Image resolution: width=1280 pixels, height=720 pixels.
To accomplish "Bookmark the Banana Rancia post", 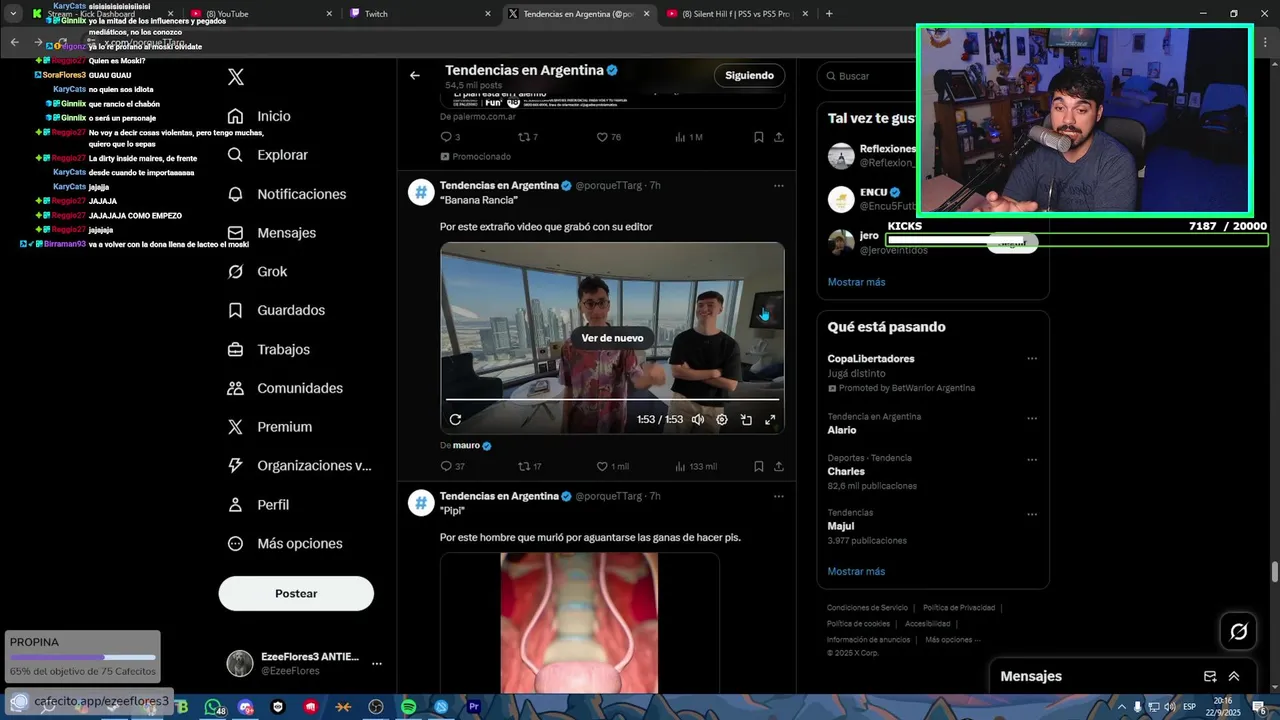I will [758, 467].
